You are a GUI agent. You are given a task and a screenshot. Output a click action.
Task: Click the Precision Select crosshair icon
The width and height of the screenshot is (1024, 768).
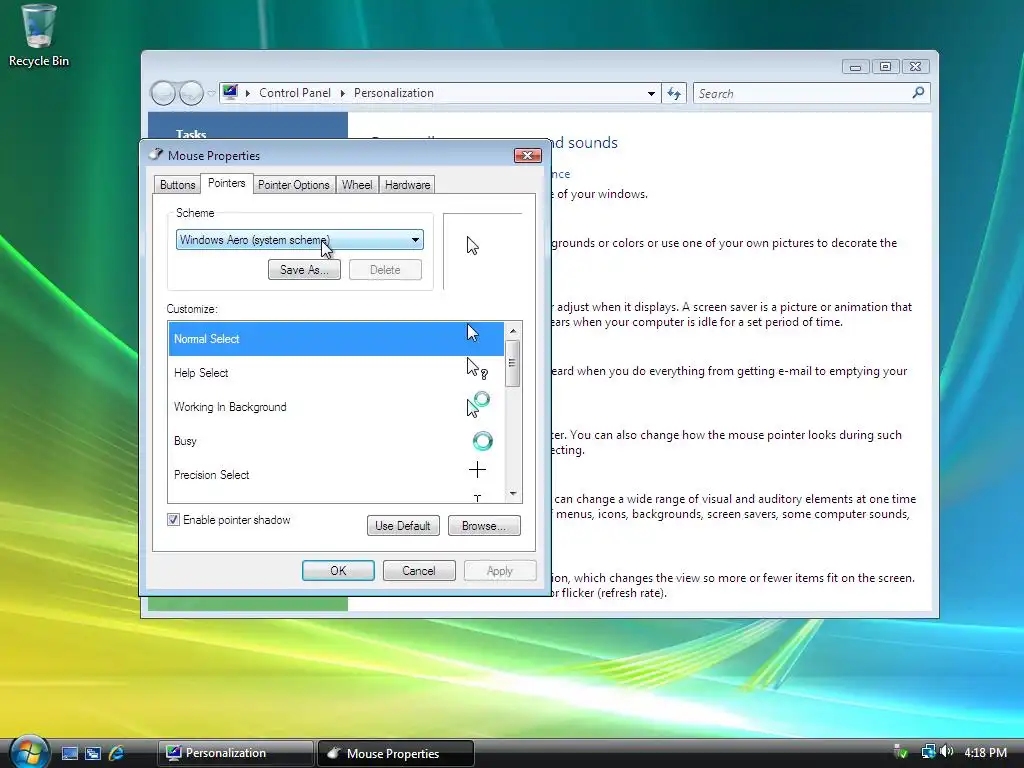pyautogui.click(x=477, y=470)
